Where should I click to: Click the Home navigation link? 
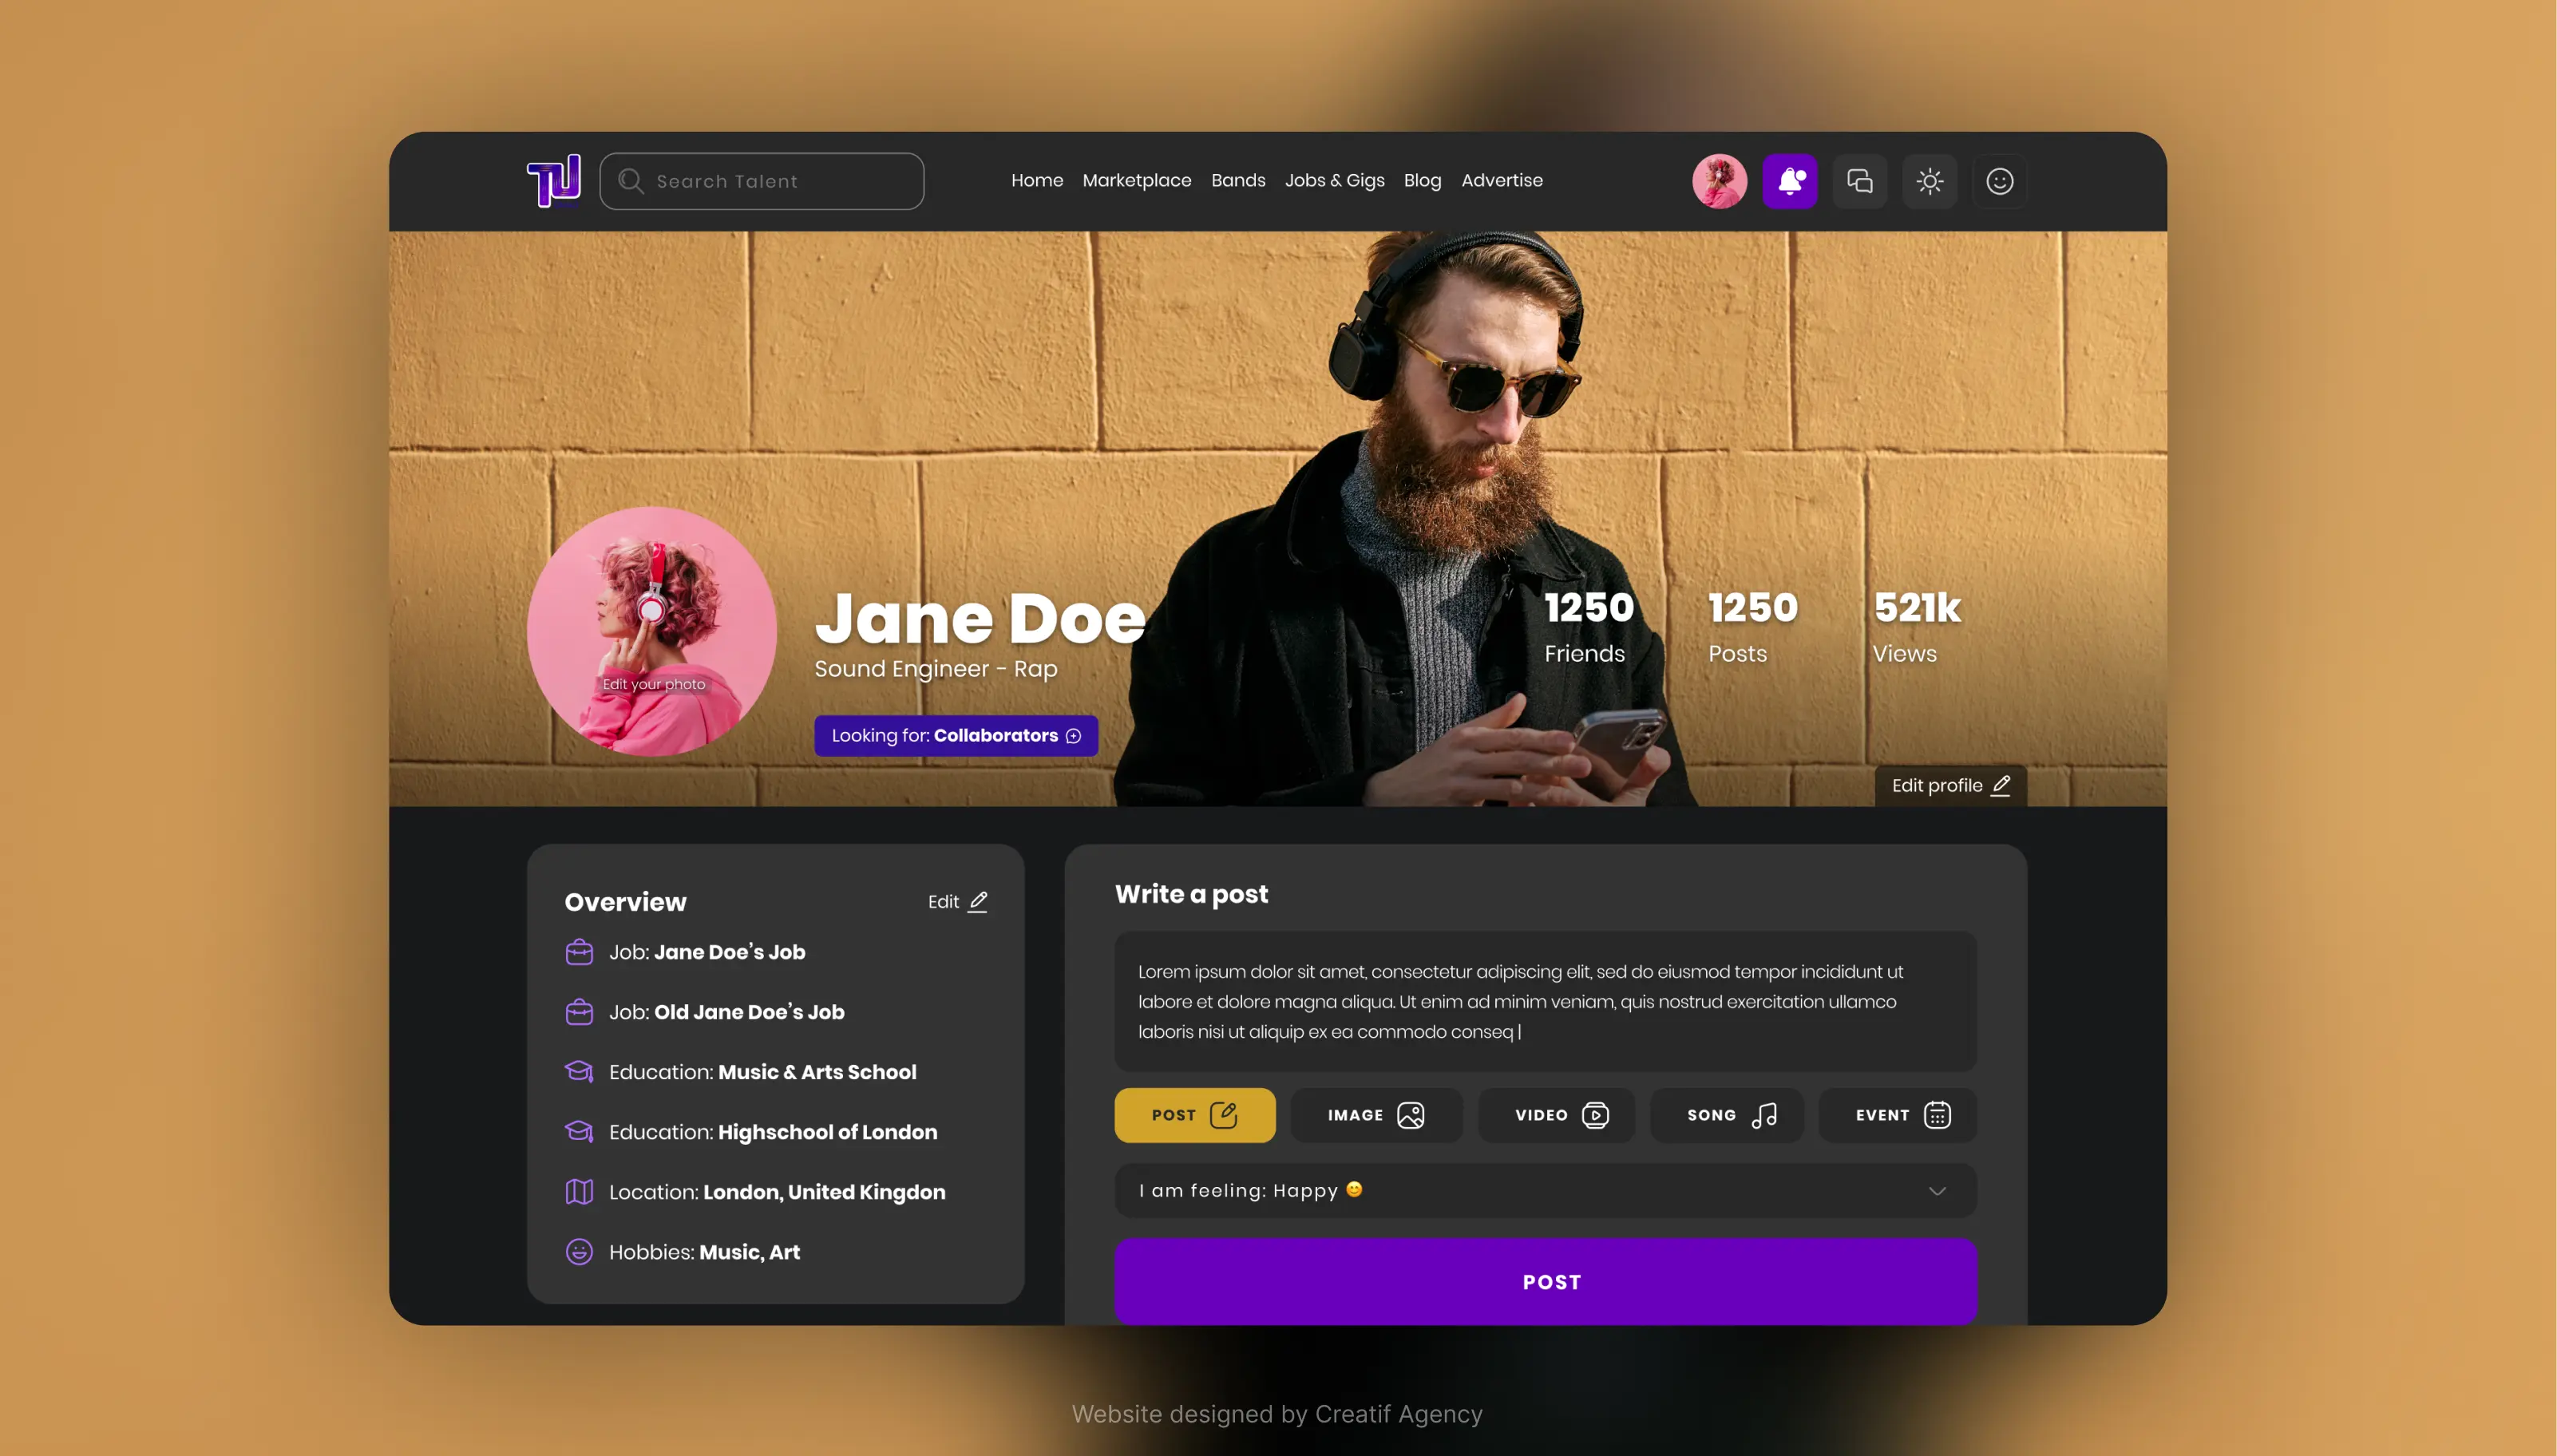[1036, 179]
